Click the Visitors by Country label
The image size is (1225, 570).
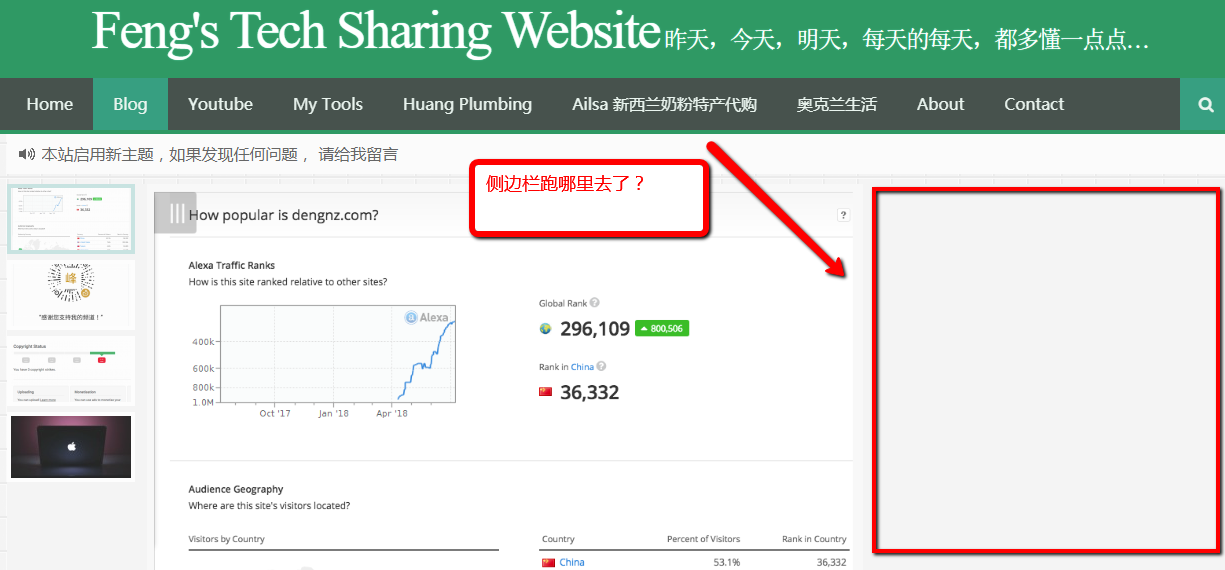[227, 539]
